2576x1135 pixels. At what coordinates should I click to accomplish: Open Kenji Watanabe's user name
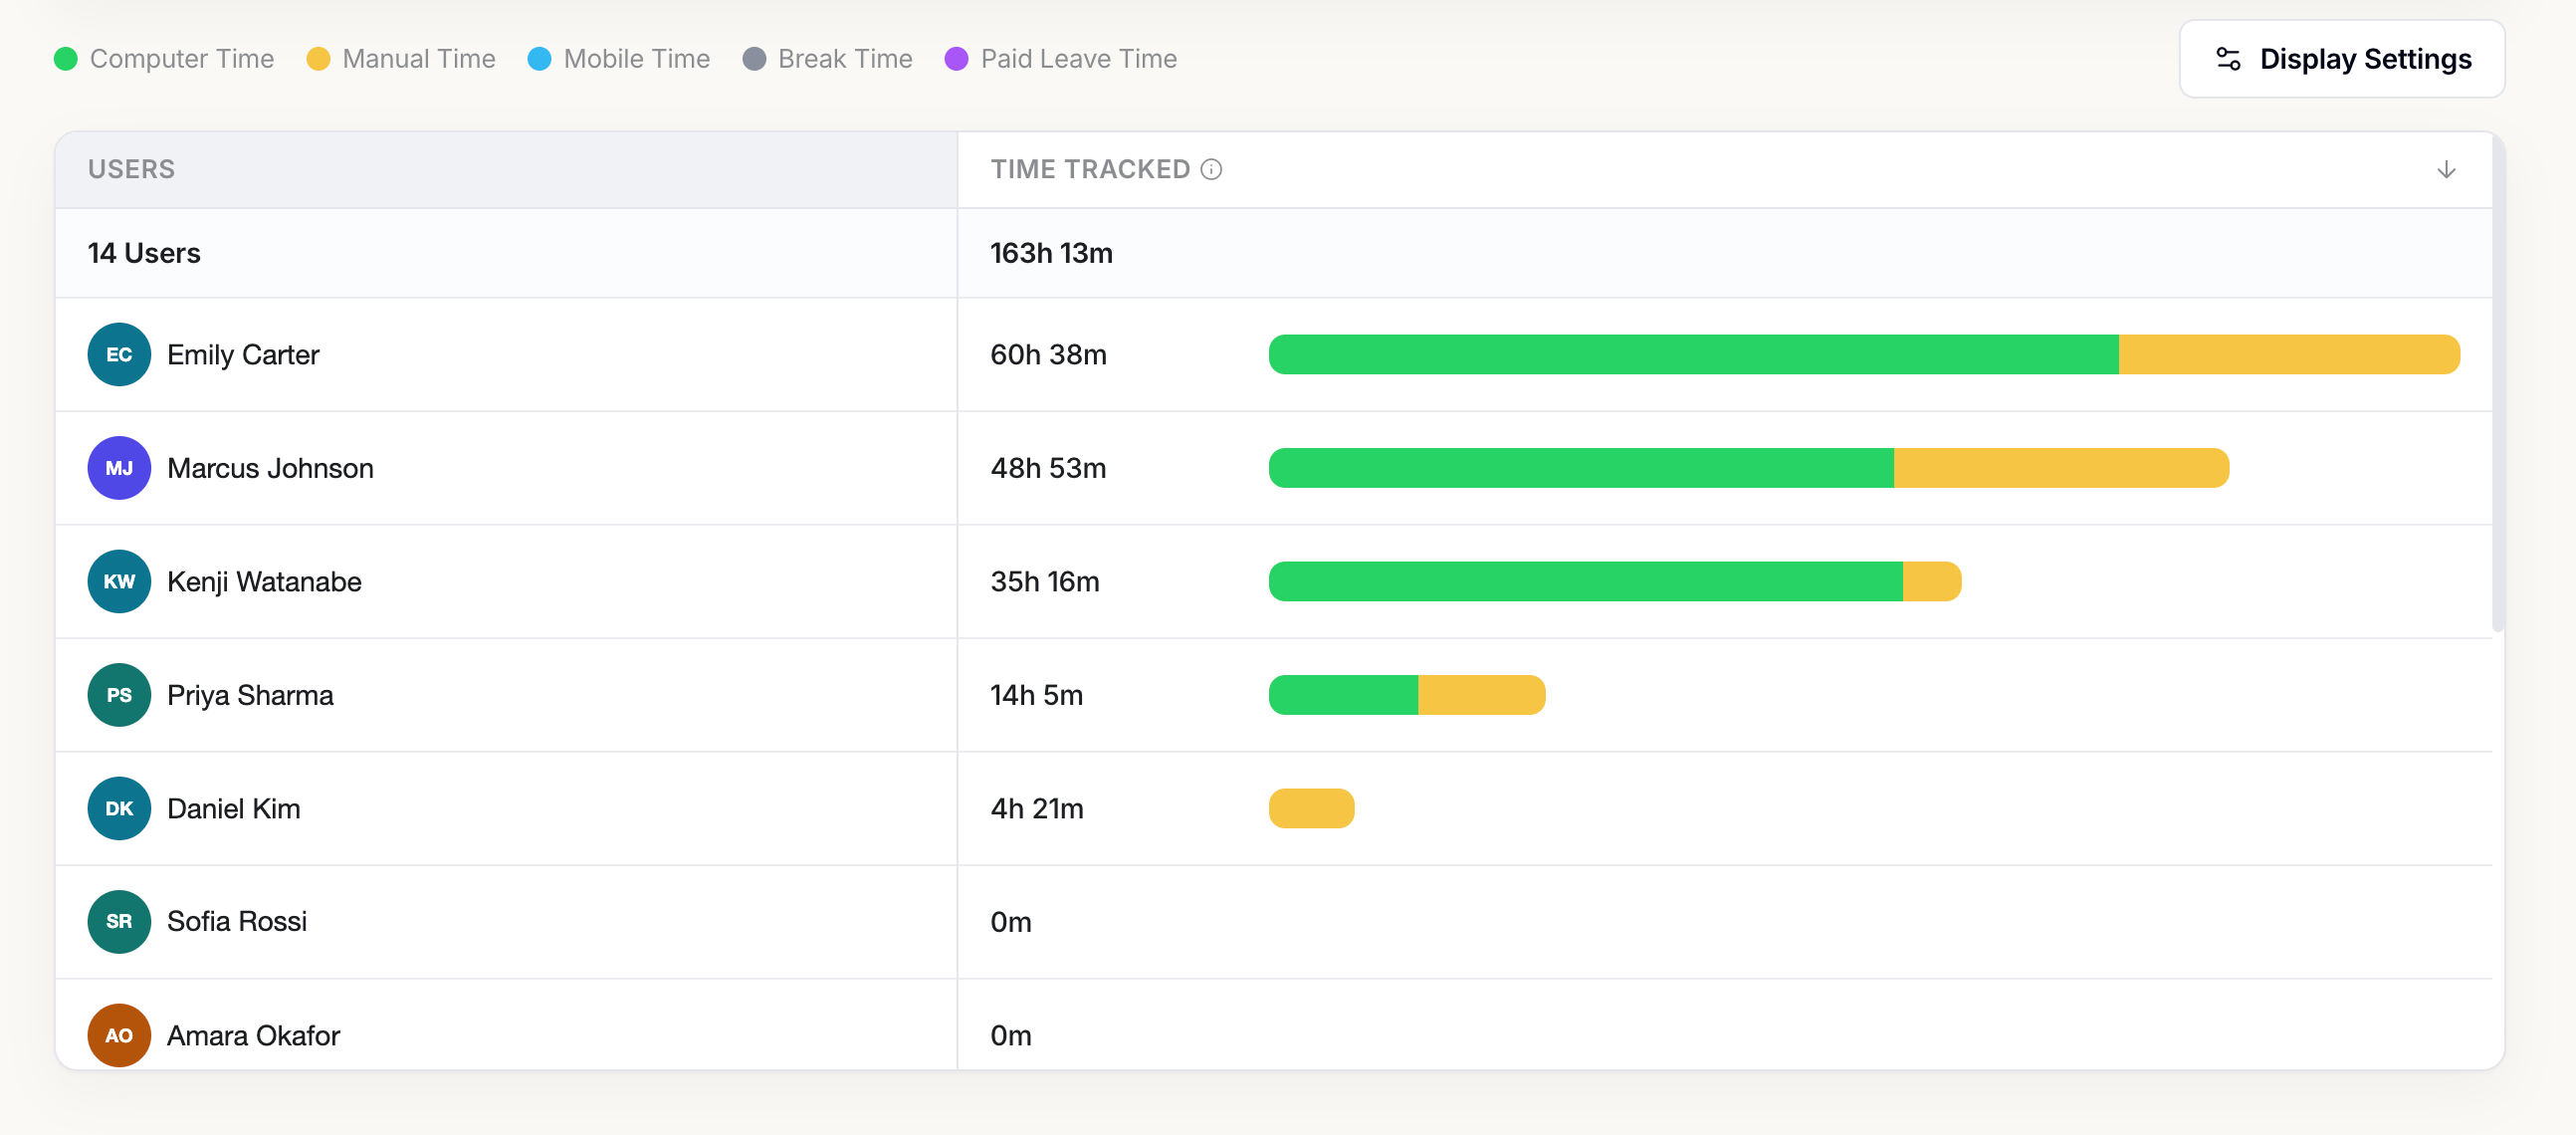(x=264, y=581)
